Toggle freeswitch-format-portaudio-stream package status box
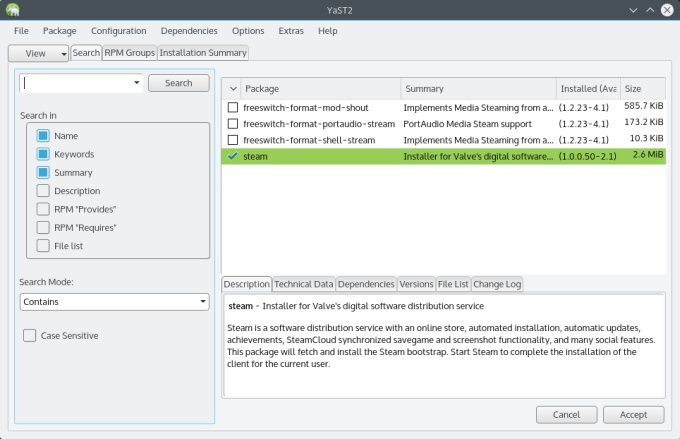Viewport: 680px width, 439px height. [233, 123]
